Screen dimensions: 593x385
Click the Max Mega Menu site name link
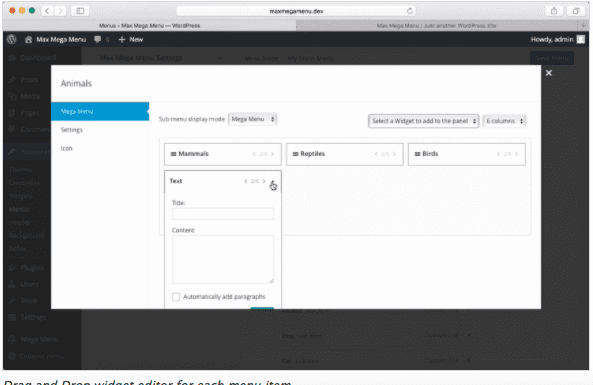point(56,39)
